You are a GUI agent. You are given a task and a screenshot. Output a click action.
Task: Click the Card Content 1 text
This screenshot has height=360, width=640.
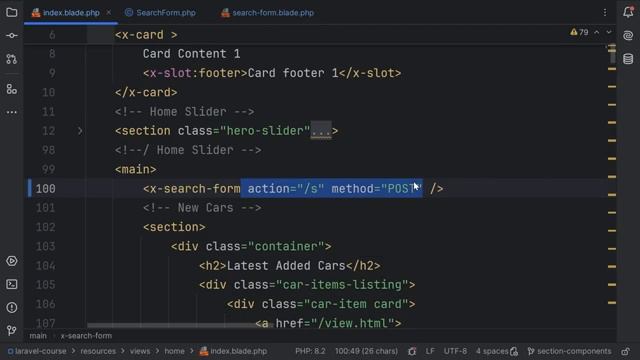coord(191,54)
